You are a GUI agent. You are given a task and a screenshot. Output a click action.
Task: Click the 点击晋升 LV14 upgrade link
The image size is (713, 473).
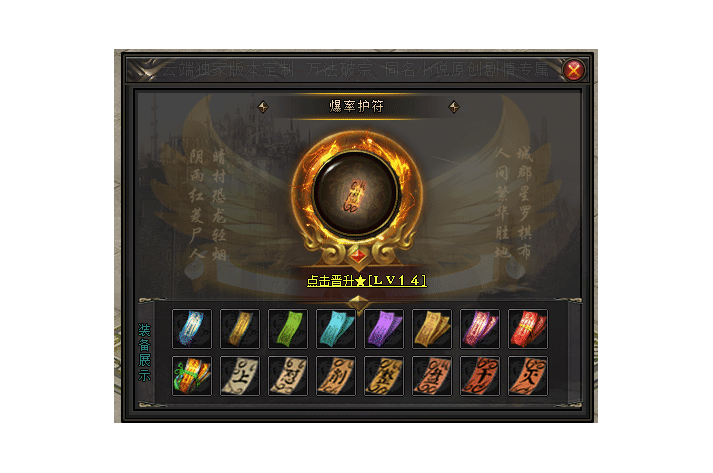[367, 280]
